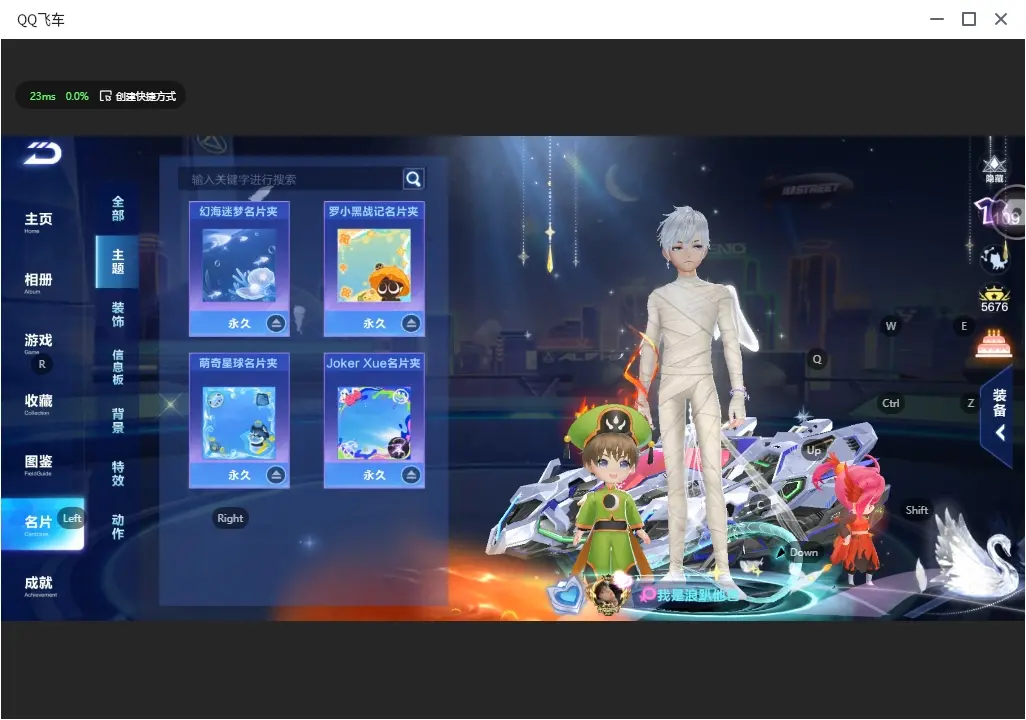The image size is (1026, 720).
Task: Select the Joker Xue名片夹 card thumbnail
Action: coord(374,423)
